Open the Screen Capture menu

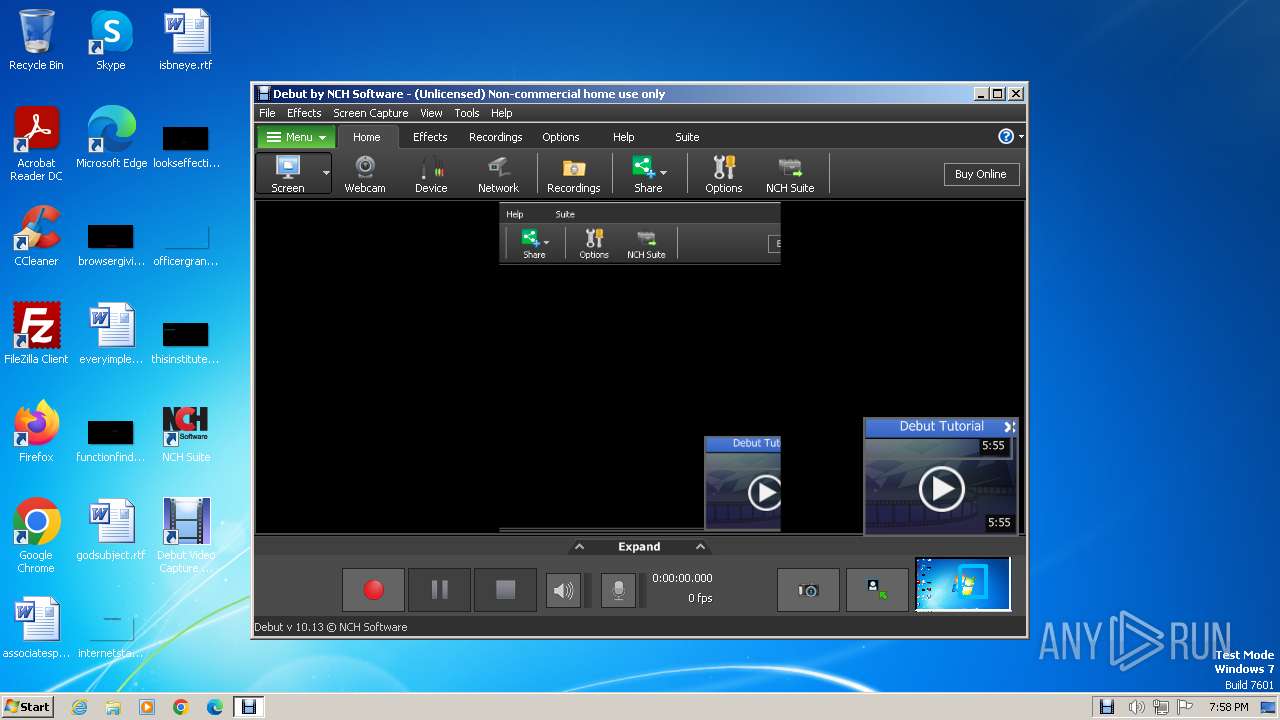pos(371,113)
